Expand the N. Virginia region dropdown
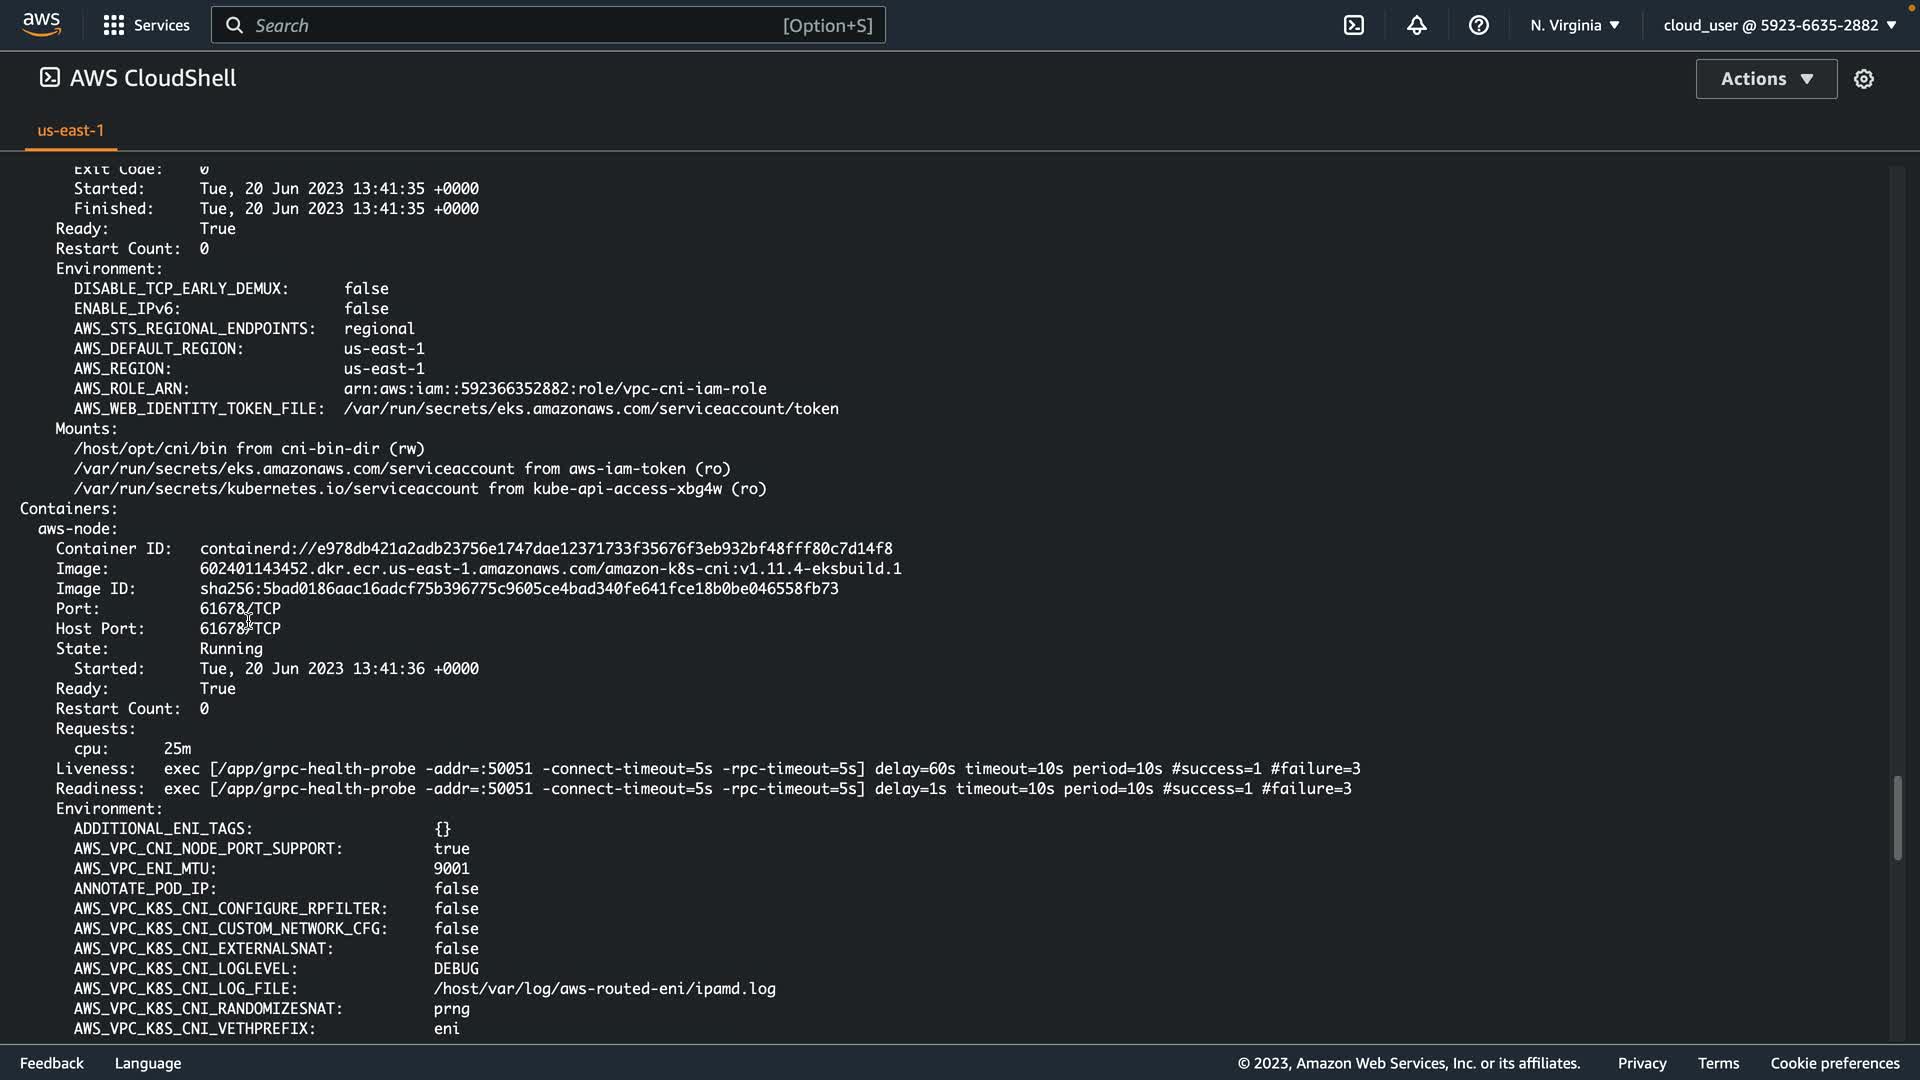Image resolution: width=1920 pixels, height=1080 pixels. point(1574,25)
